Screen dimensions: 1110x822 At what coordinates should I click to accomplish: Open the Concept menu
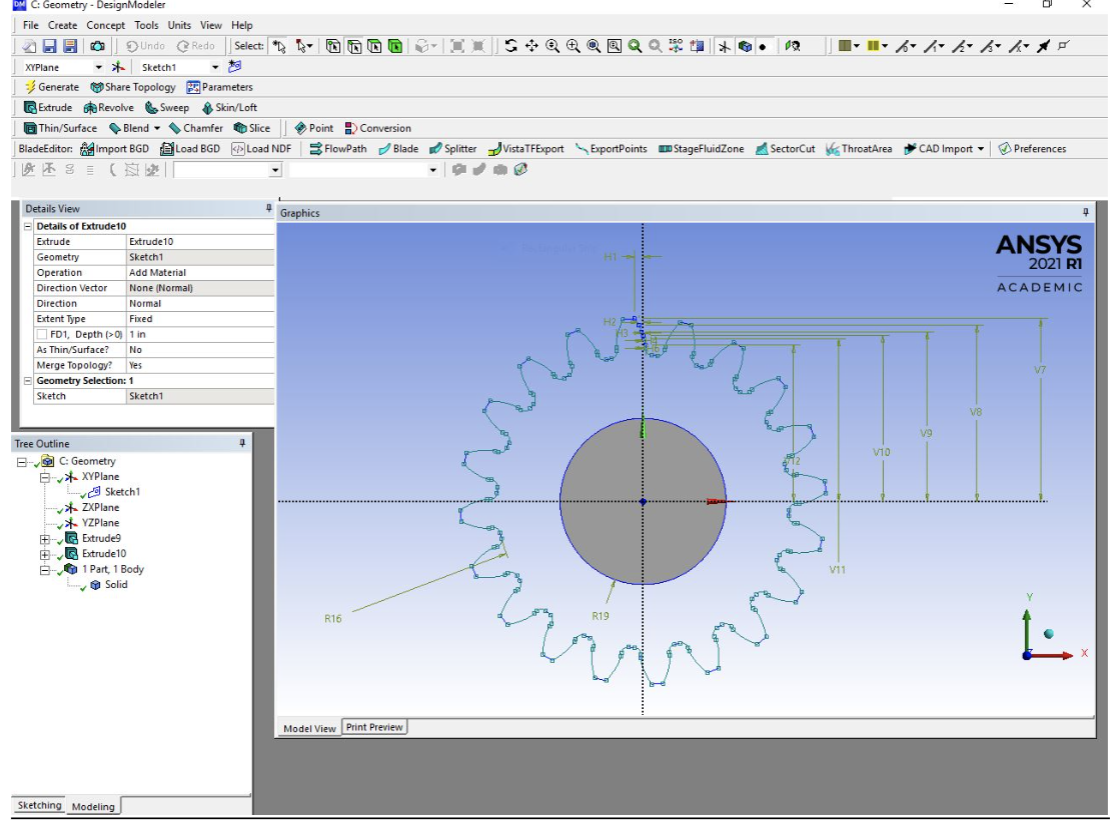tap(106, 25)
